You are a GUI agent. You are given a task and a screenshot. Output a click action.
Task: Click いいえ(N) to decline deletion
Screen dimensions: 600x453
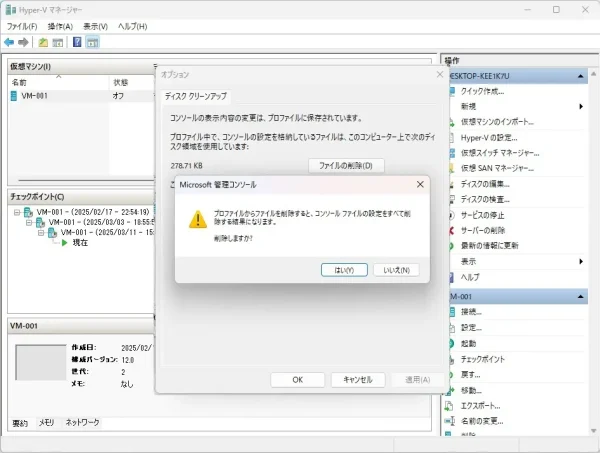tap(396, 270)
